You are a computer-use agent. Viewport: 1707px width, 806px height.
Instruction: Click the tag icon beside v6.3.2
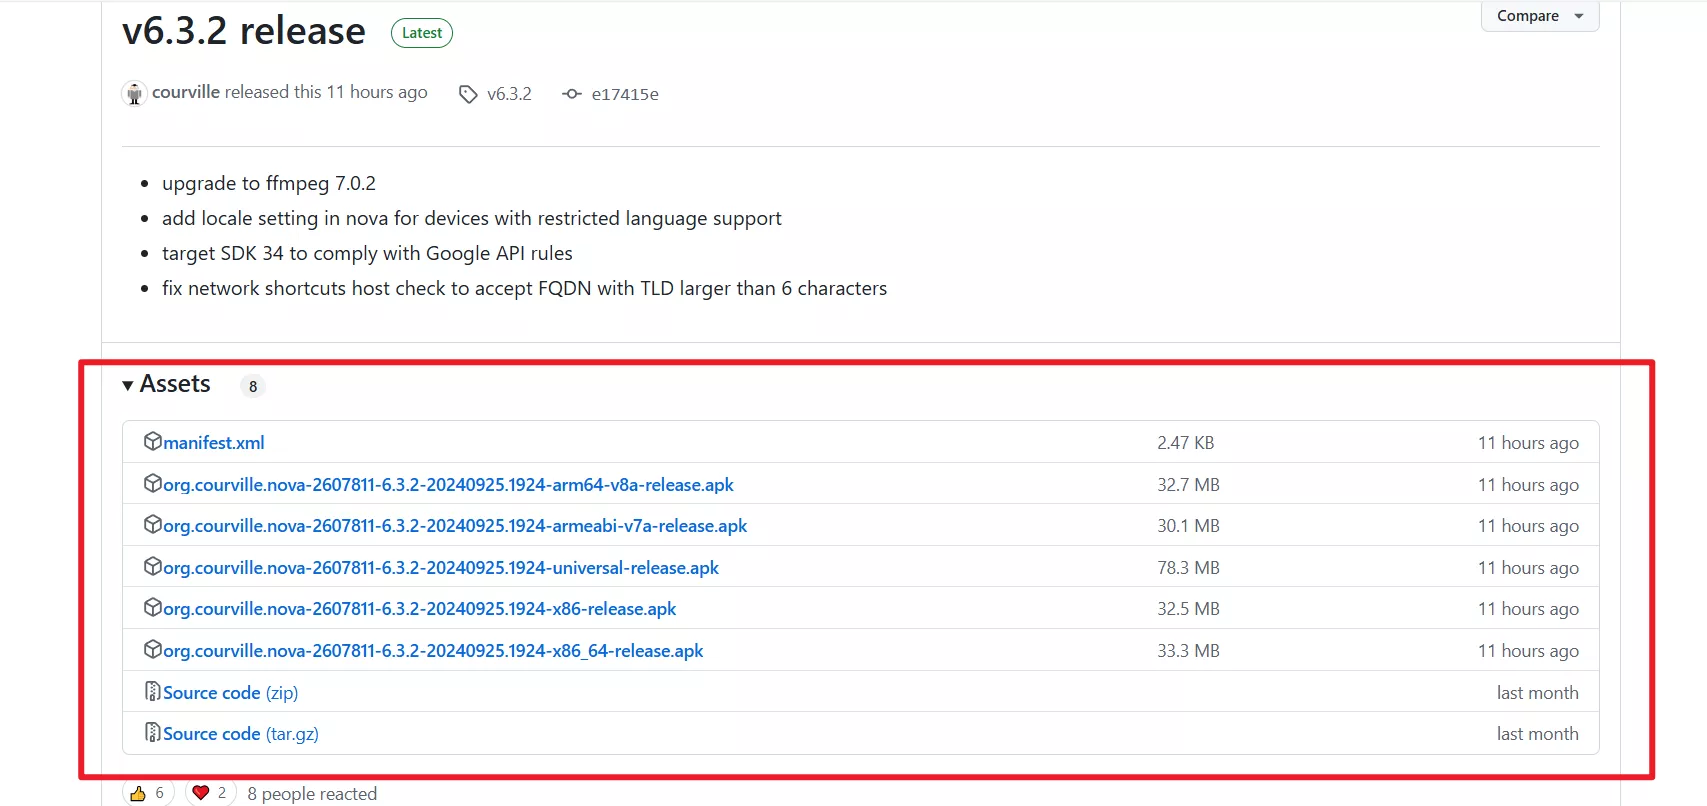[468, 94]
